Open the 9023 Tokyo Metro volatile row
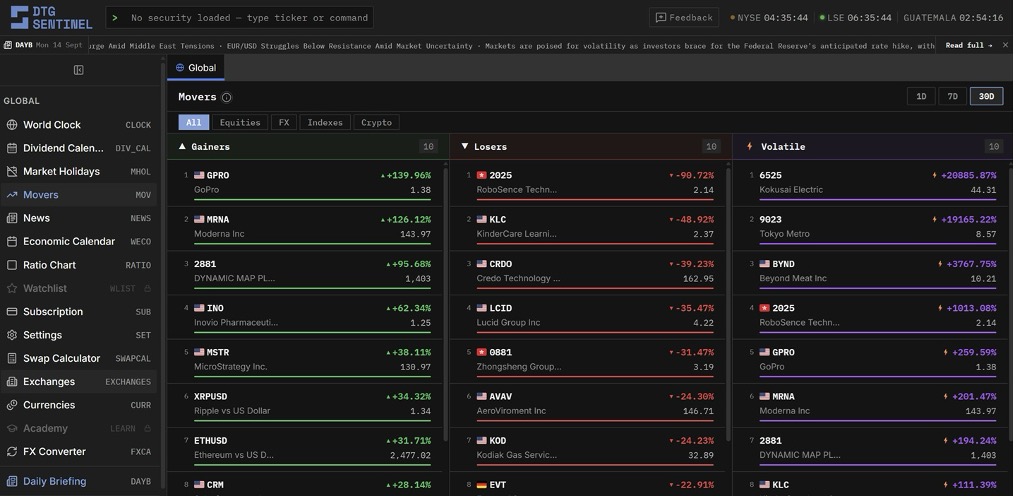Screen dimensions: 1016x496 click(872, 228)
